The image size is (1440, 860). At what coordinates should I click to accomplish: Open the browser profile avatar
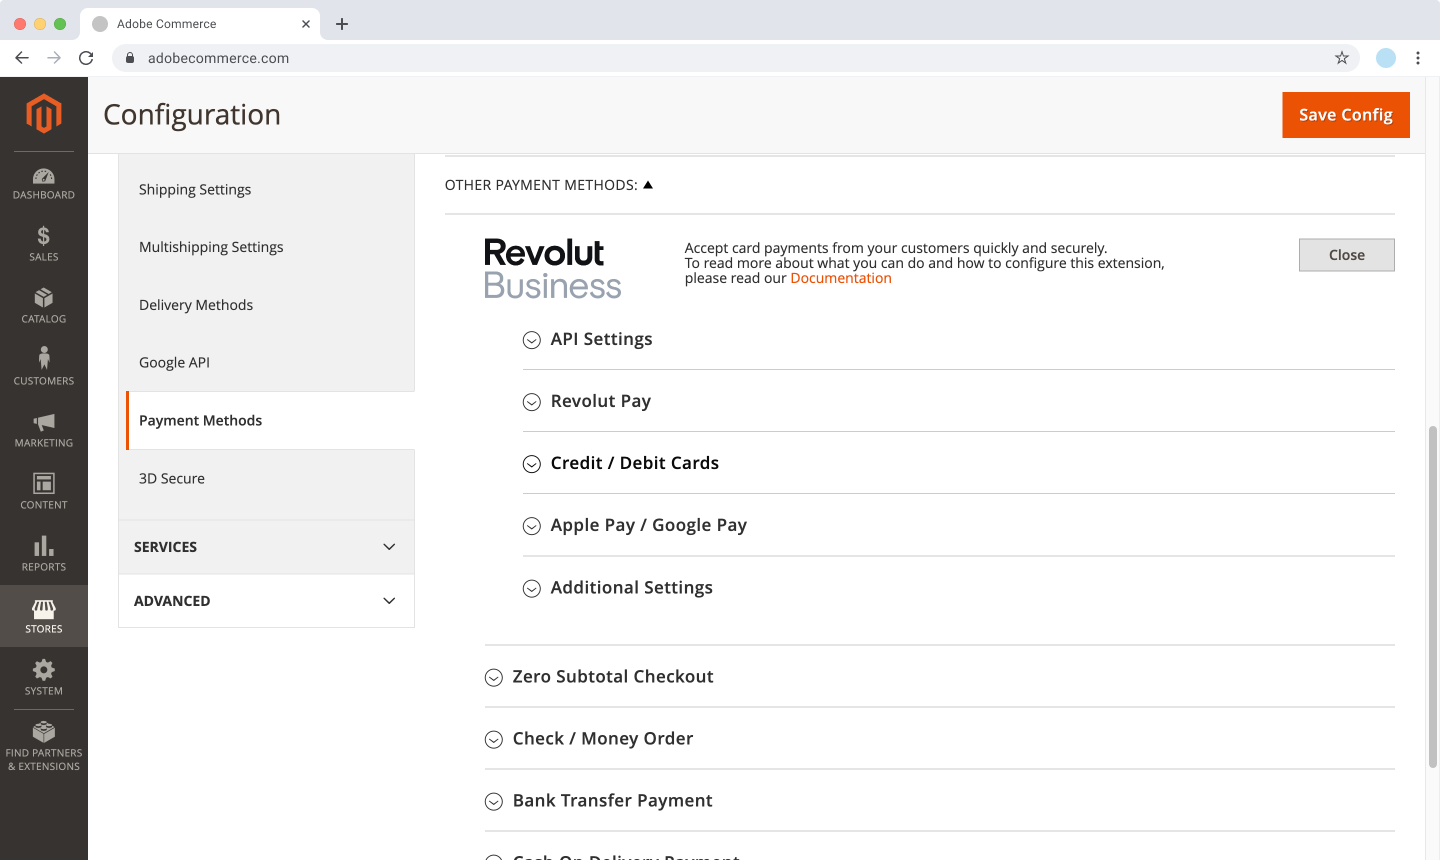[1386, 58]
